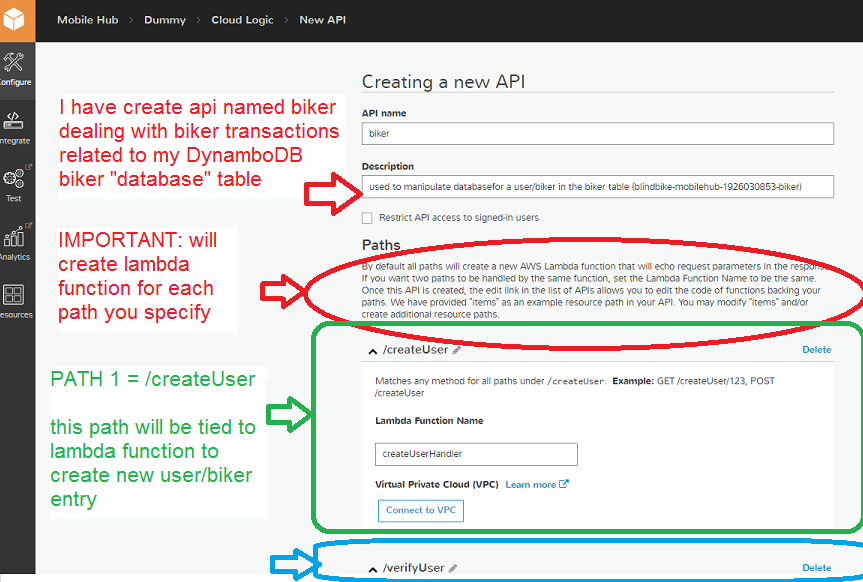Click Connect to VPC button
Viewport: 863px width, 582px height.
point(421,510)
